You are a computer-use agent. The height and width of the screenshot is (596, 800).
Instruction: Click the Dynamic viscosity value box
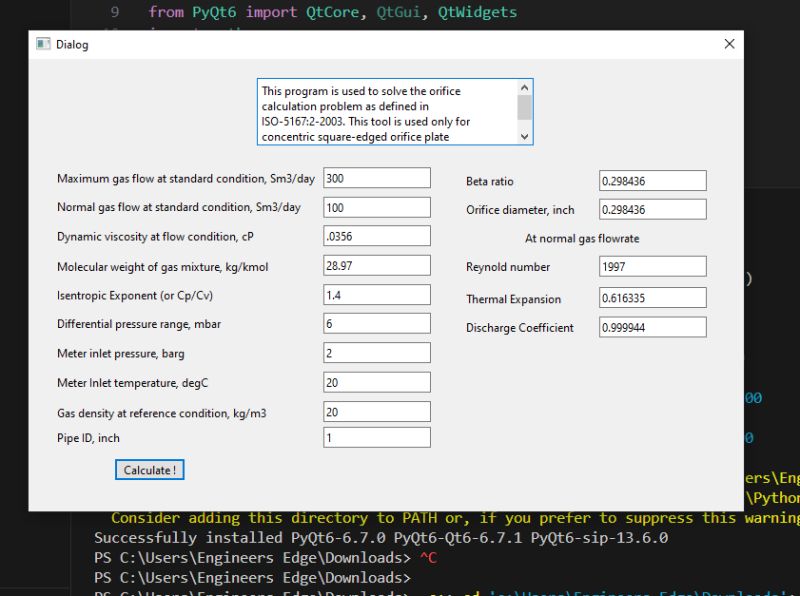coord(376,236)
